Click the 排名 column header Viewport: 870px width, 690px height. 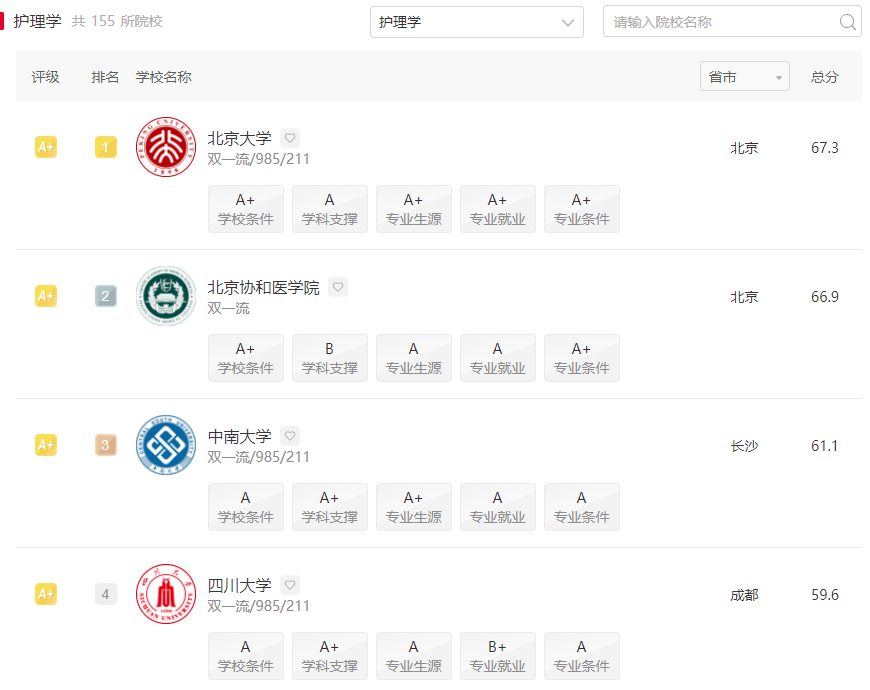[x=105, y=77]
